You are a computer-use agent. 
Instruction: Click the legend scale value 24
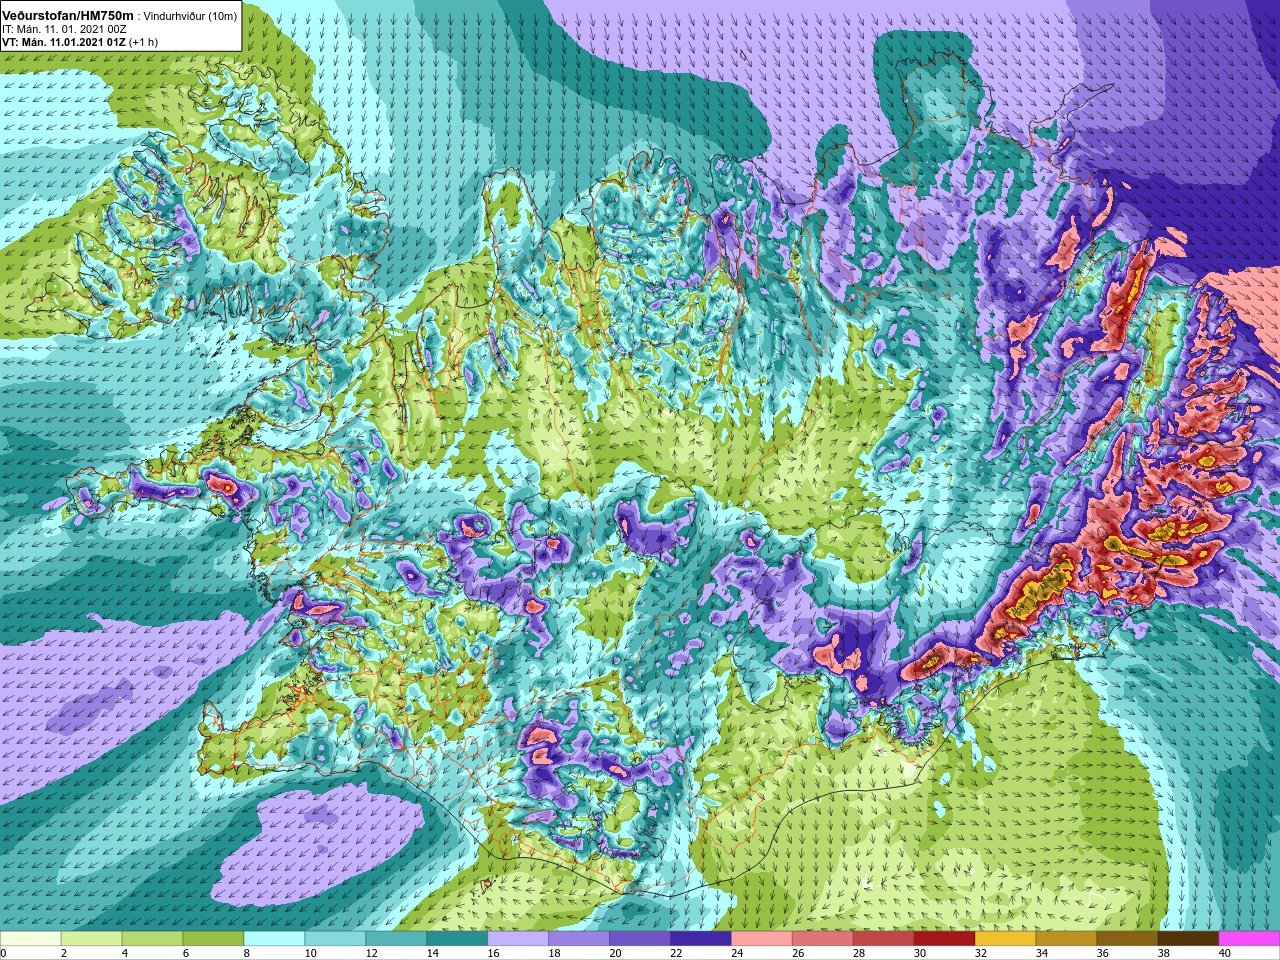pyautogui.click(x=738, y=953)
